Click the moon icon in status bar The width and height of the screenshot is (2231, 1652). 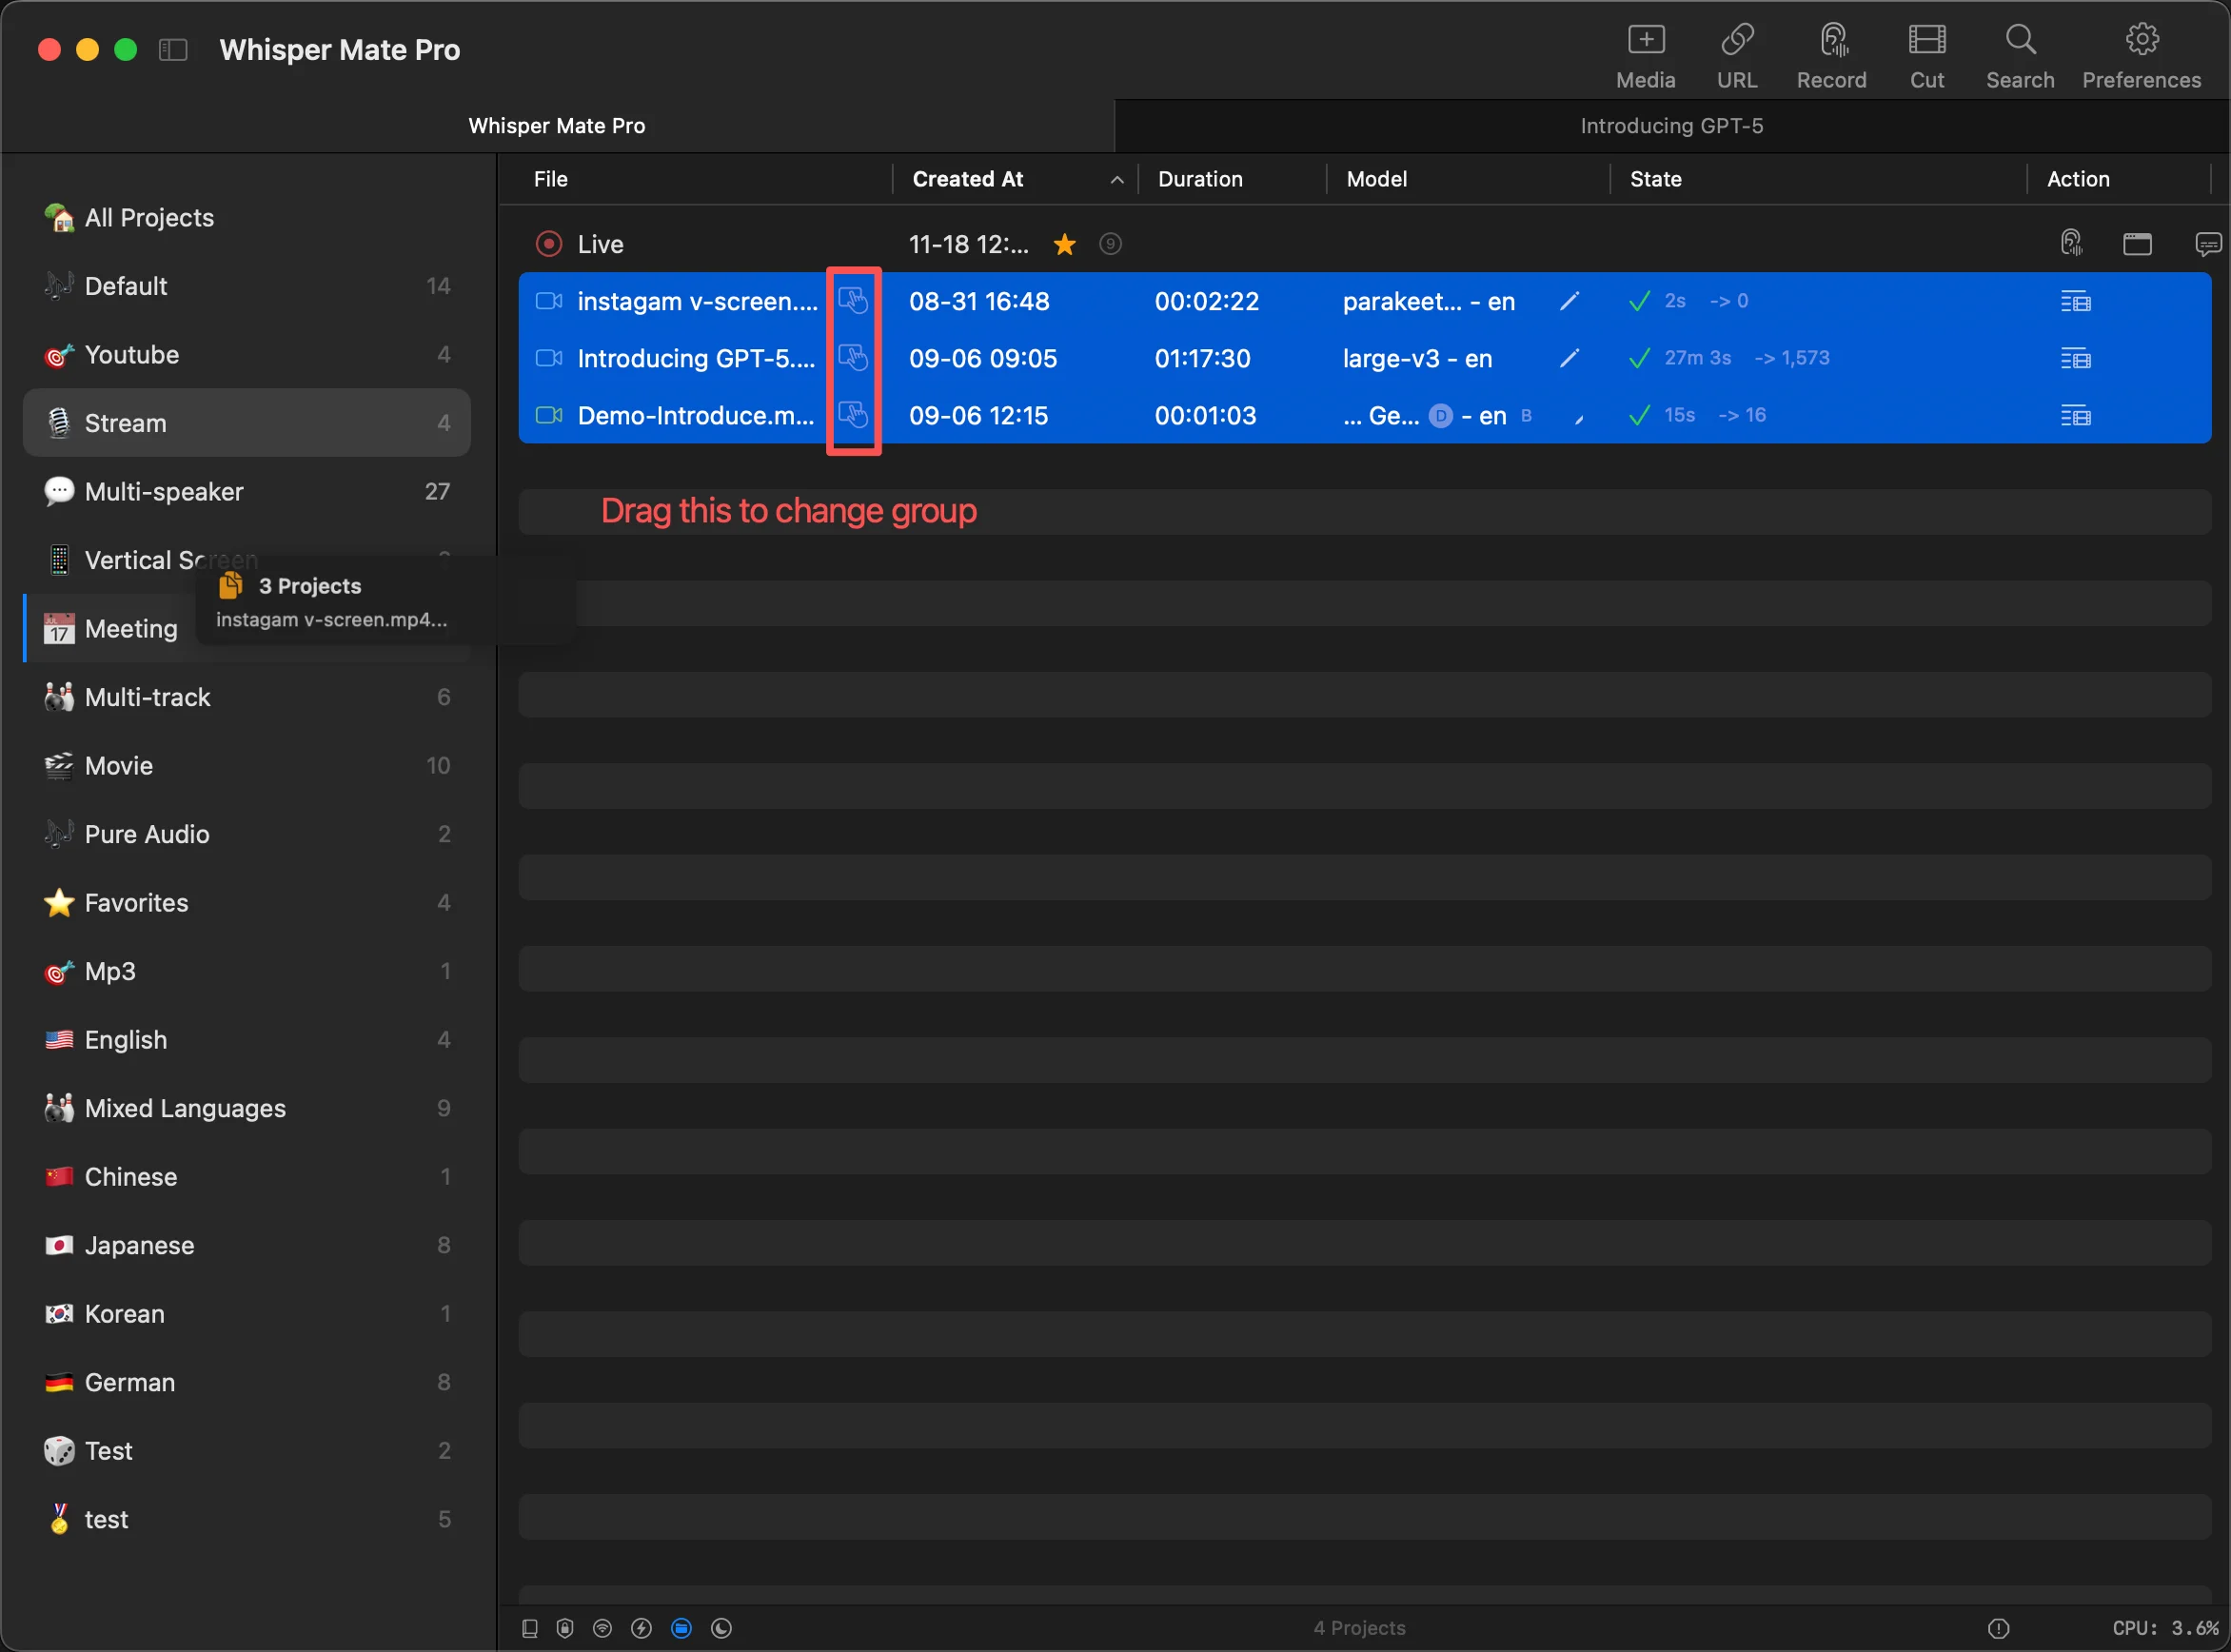pos(721,1628)
